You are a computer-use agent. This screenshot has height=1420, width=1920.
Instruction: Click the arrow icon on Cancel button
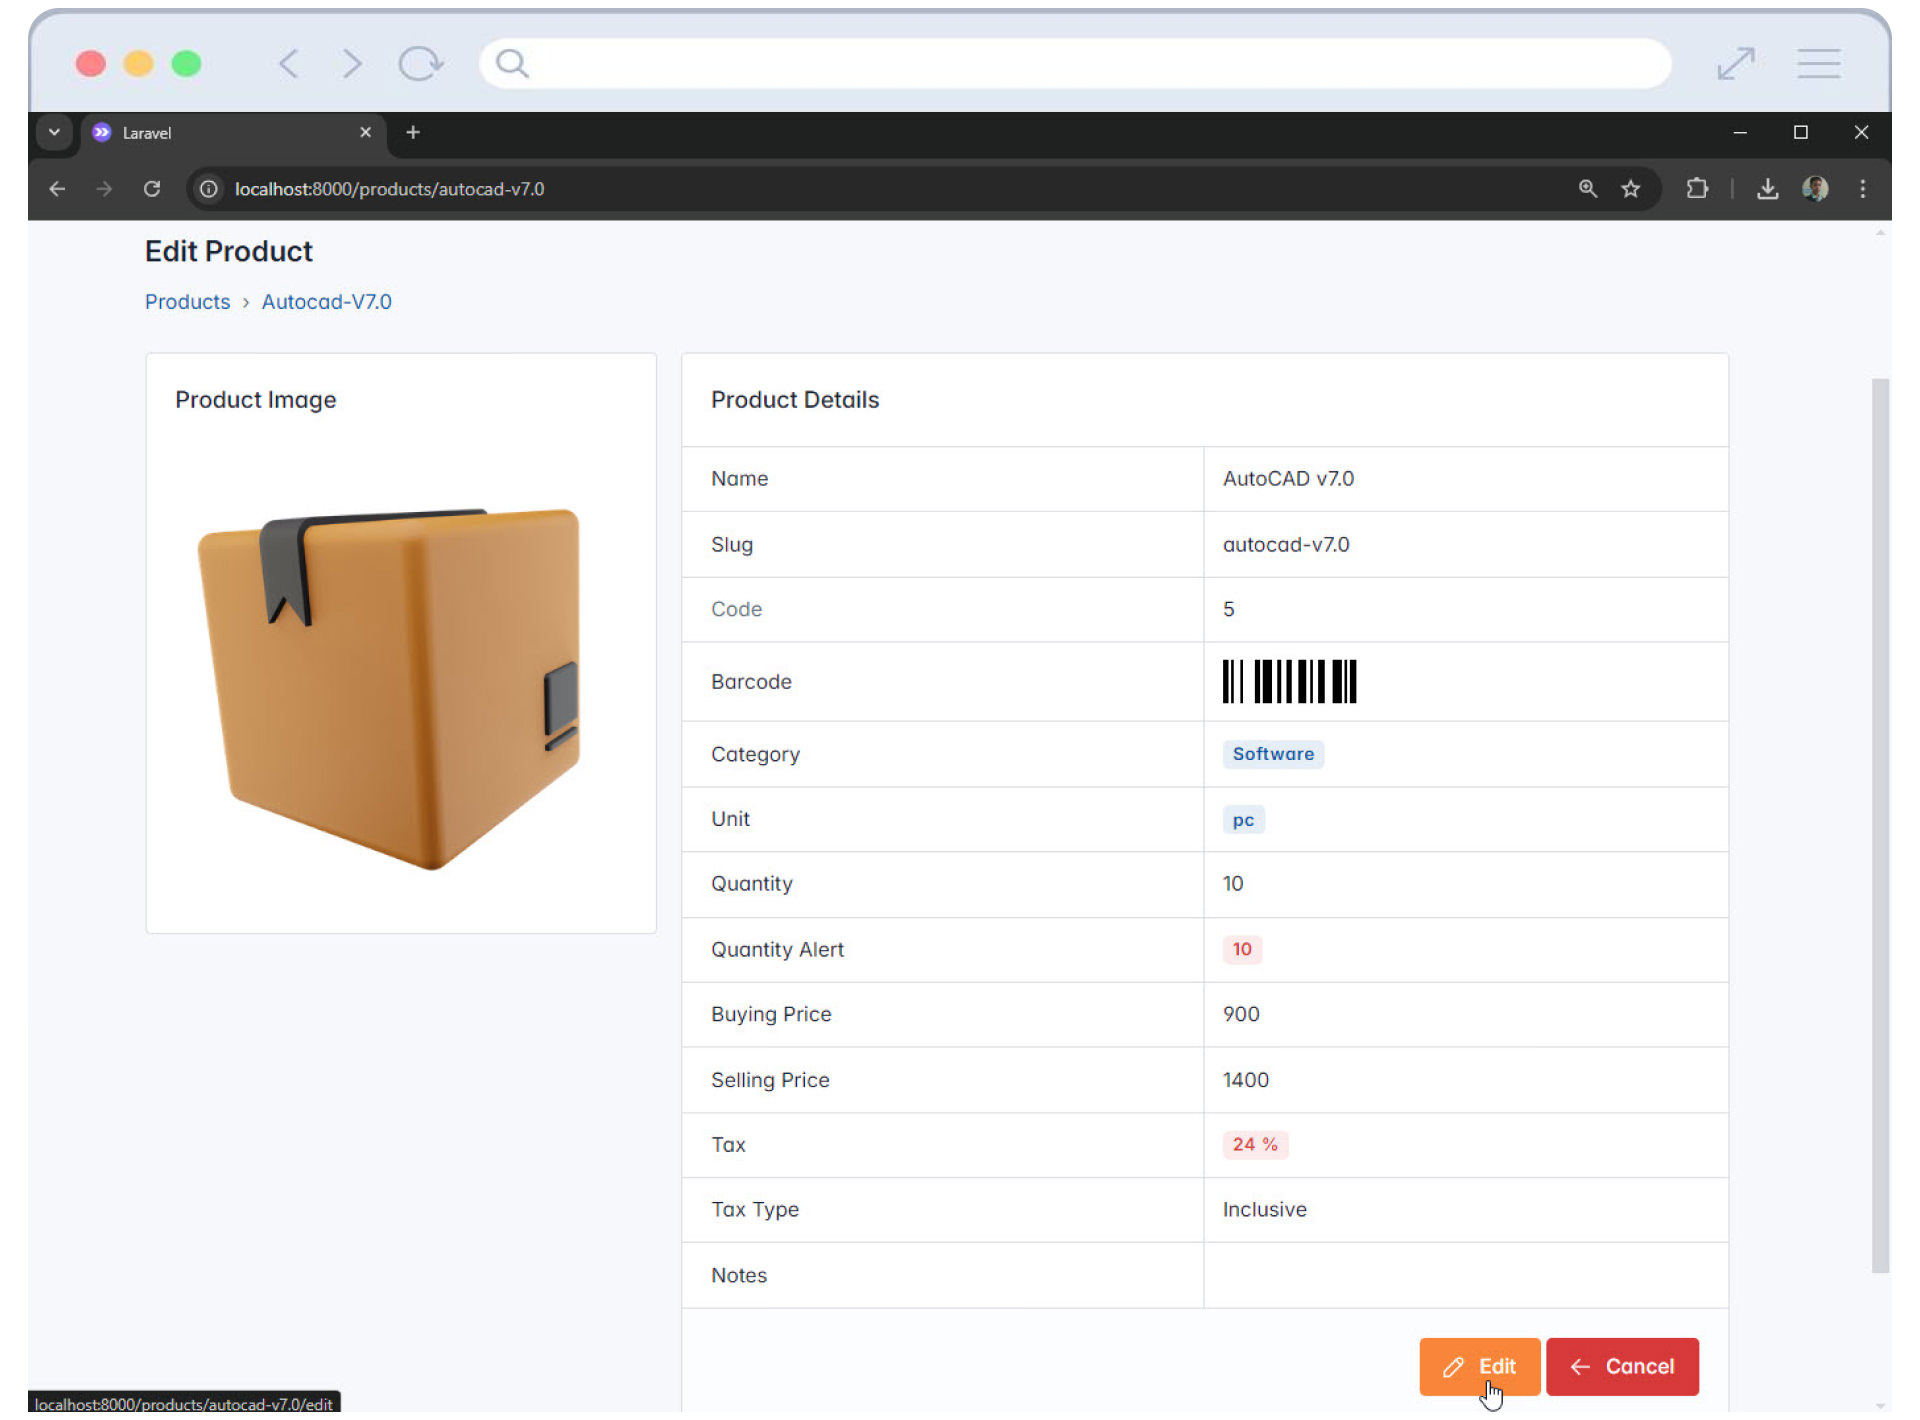(x=1581, y=1366)
